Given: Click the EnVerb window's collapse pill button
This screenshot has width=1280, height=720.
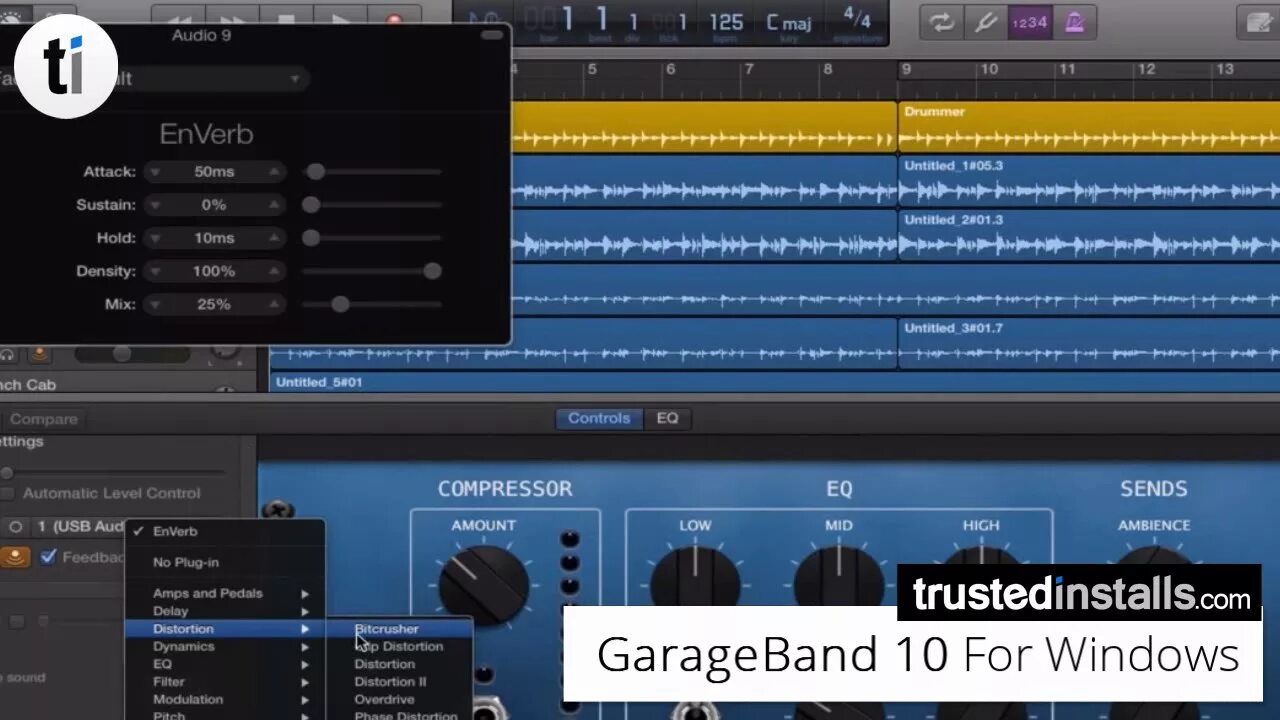Looking at the screenshot, I should [x=492, y=35].
